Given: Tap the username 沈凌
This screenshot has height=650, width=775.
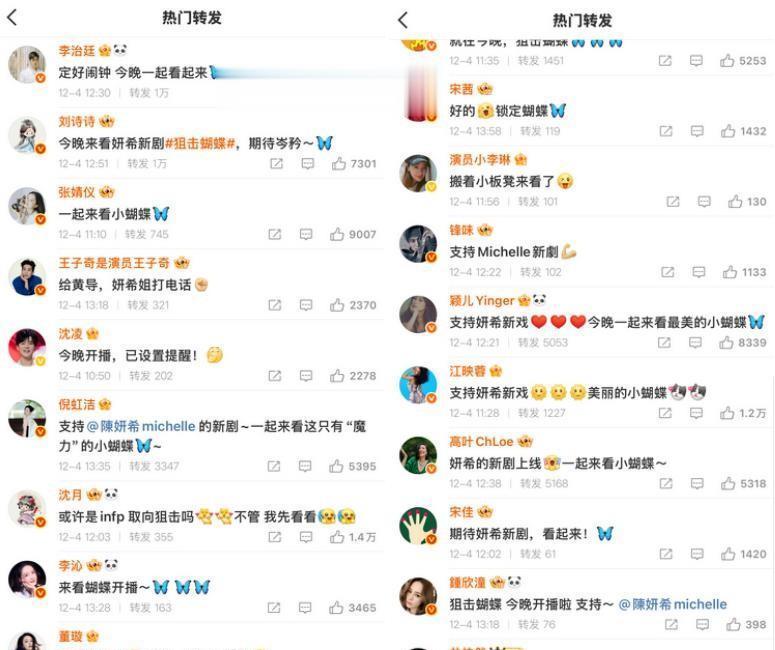Looking at the screenshot, I should coord(71,334).
